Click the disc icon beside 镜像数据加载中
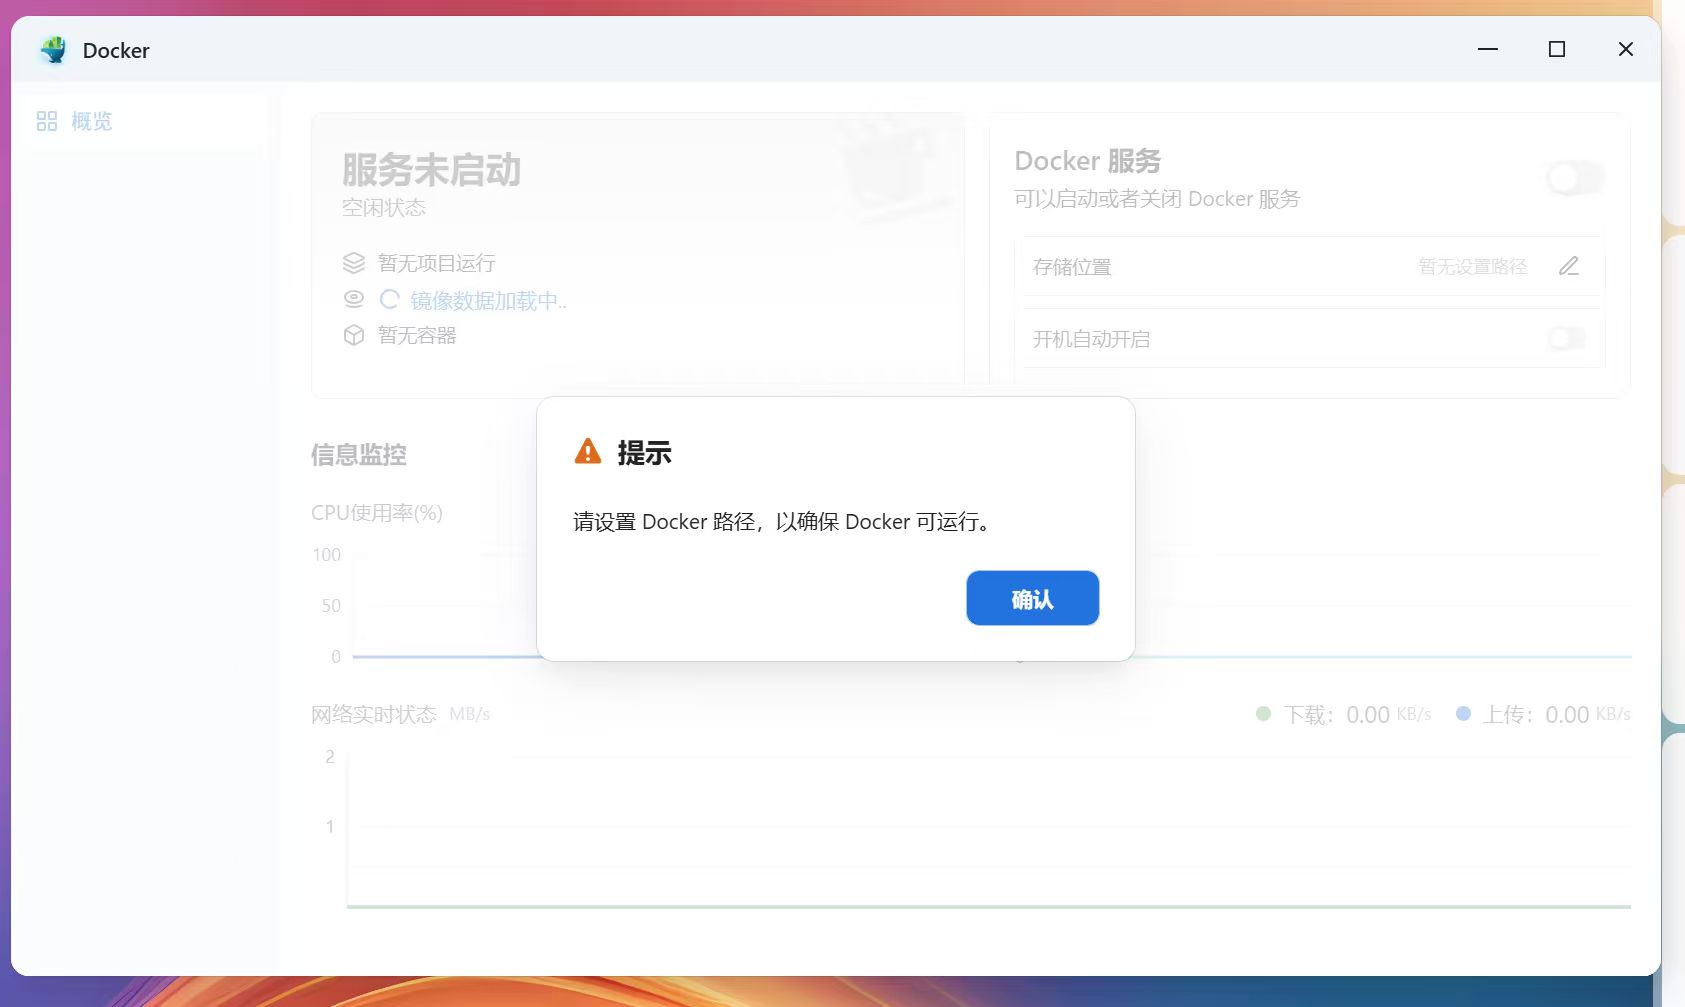 click(x=354, y=299)
